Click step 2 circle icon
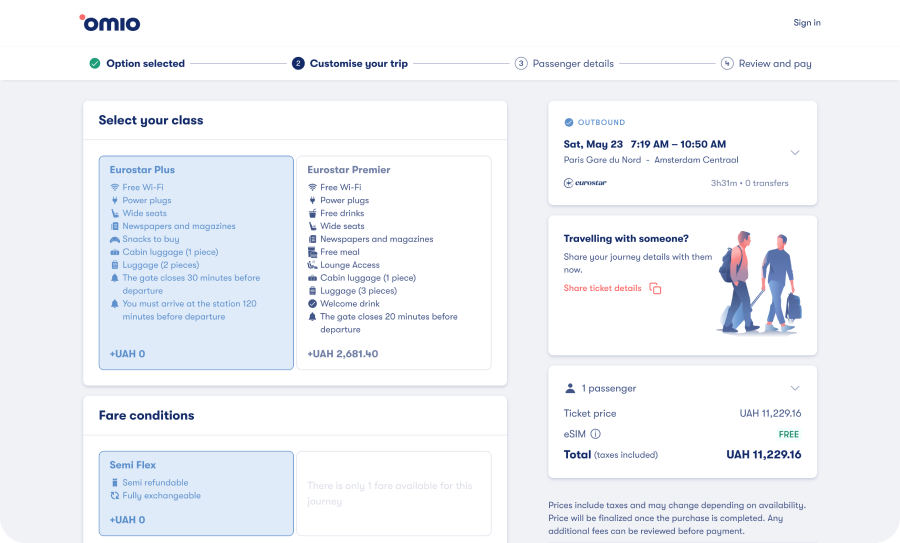Viewport: 900px width, 543px height. (x=298, y=63)
